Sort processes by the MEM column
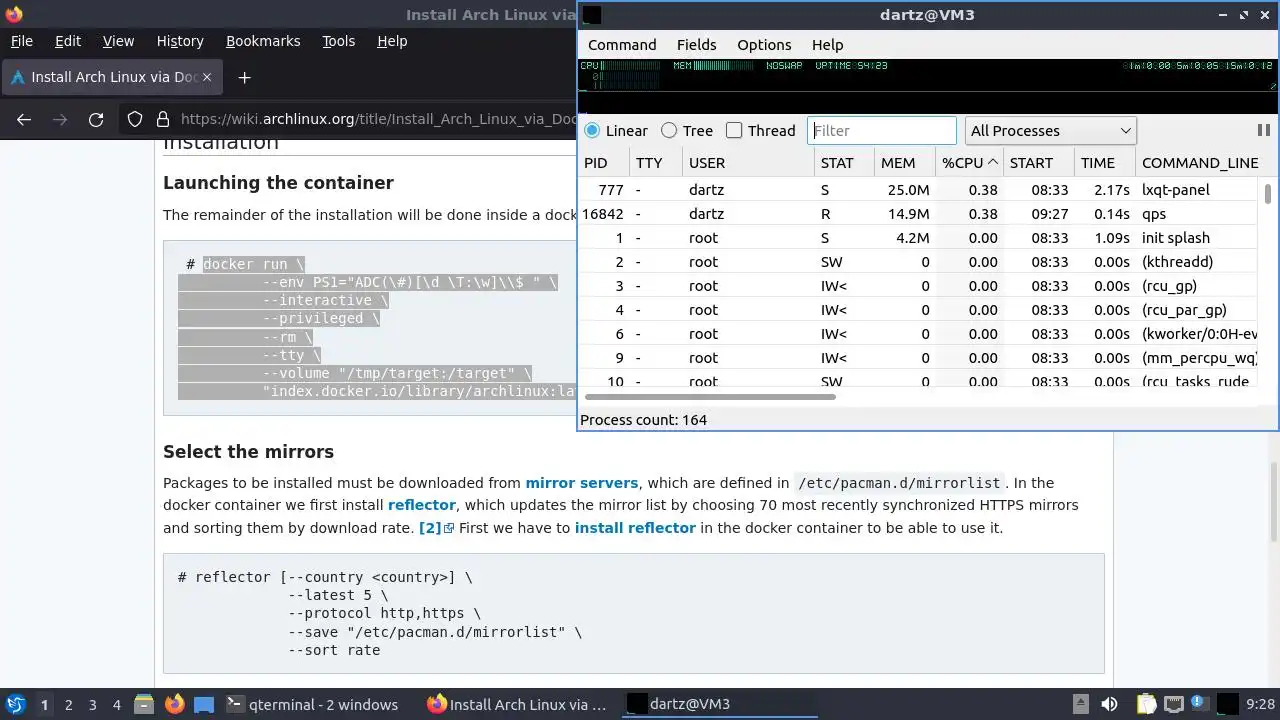 (904, 163)
